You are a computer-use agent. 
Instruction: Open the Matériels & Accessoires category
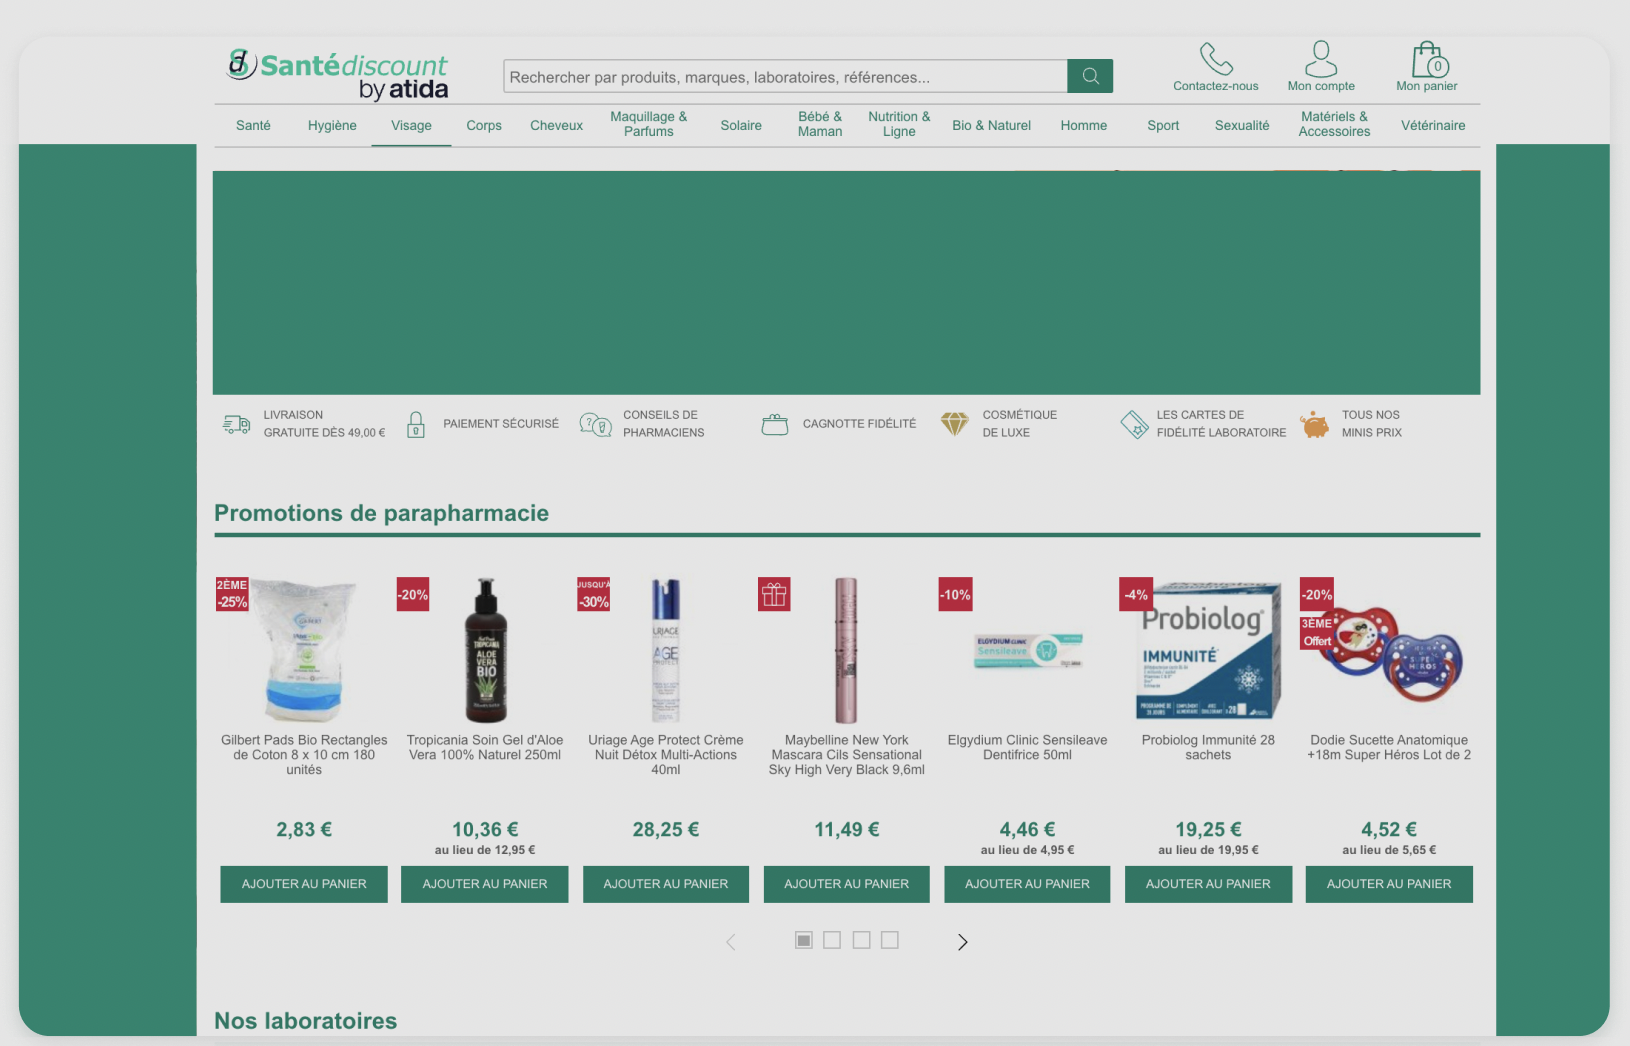pyautogui.click(x=1334, y=124)
